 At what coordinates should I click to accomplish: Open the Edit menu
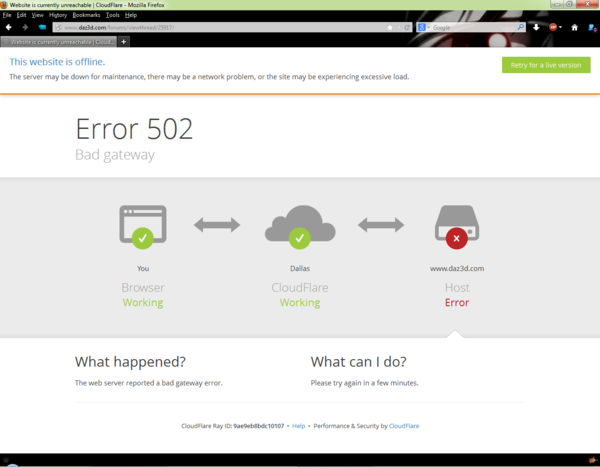(x=21, y=15)
